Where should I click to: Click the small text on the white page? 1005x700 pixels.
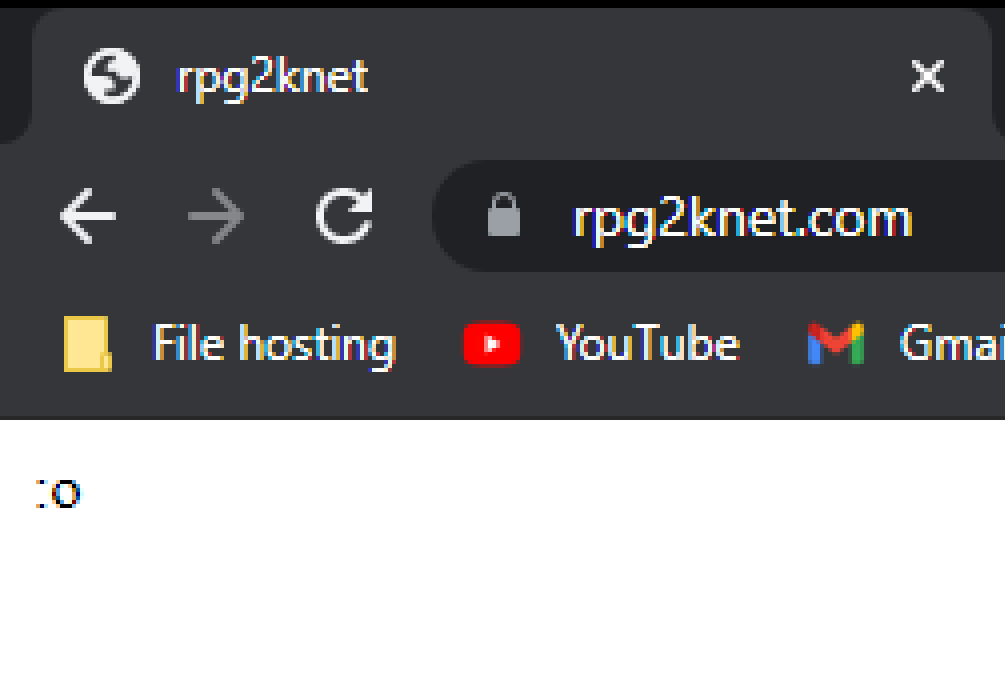click(x=58, y=494)
